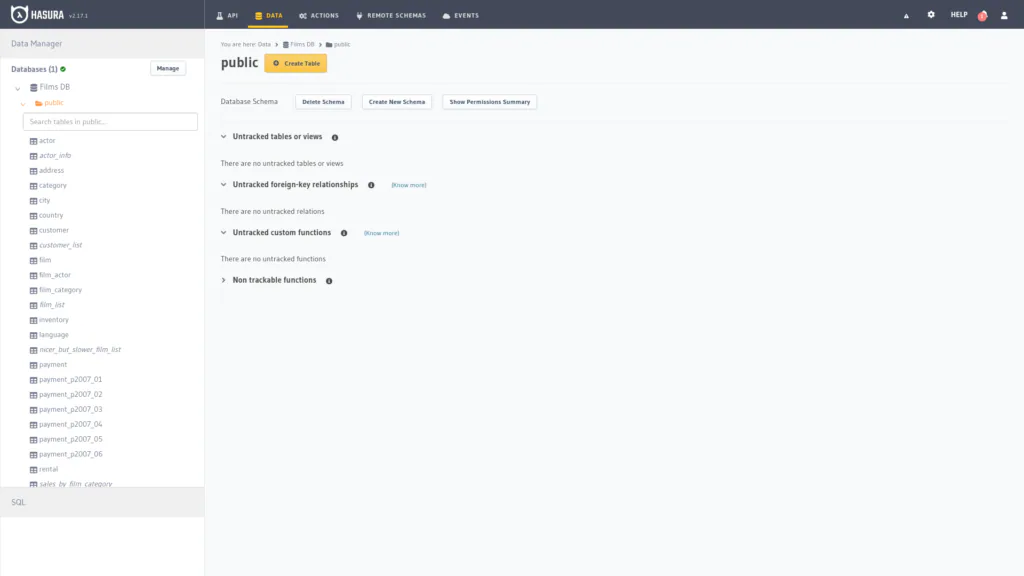The width and height of the screenshot is (1024, 576).
Task: Click the notifications heart icon
Action: click(982, 16)
